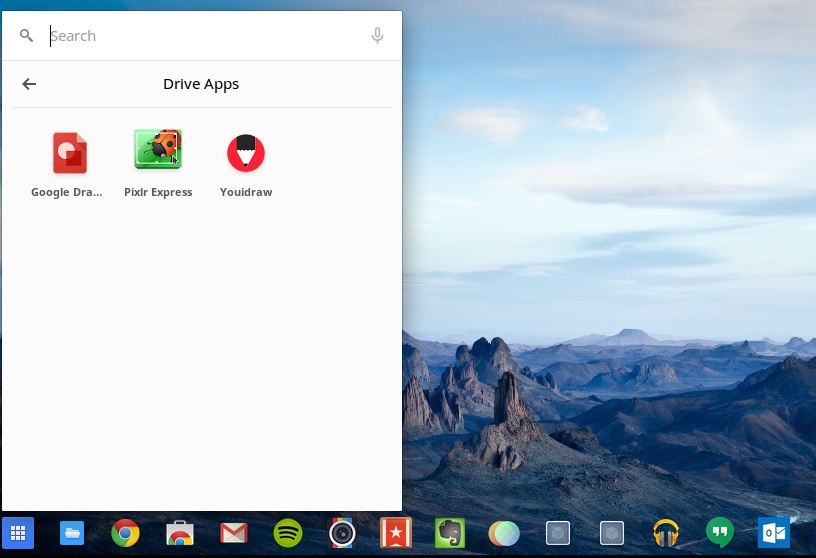
Task: Click the Search input field
Action: coord(200,36)
